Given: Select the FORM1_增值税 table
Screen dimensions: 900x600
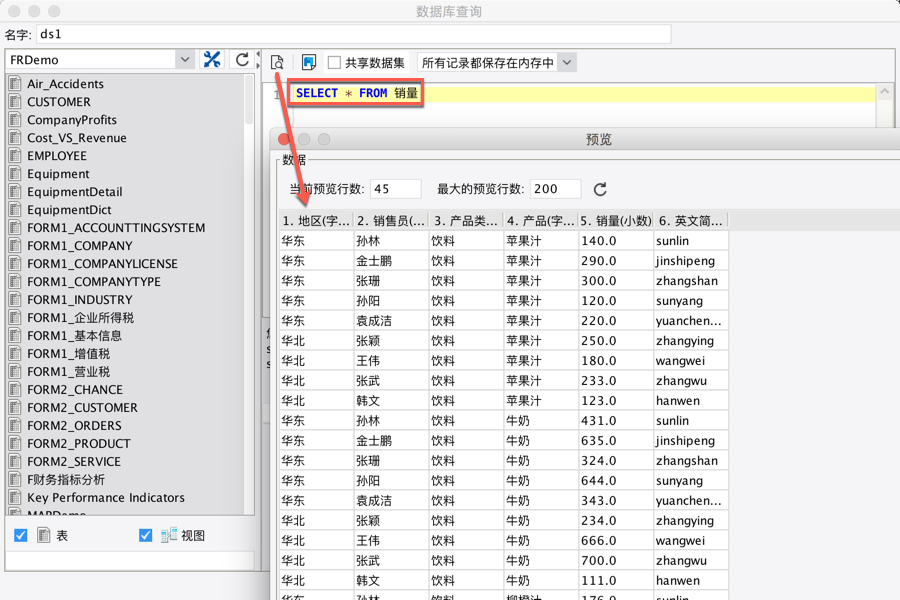Looking at the screenshot, I should 68,354.
